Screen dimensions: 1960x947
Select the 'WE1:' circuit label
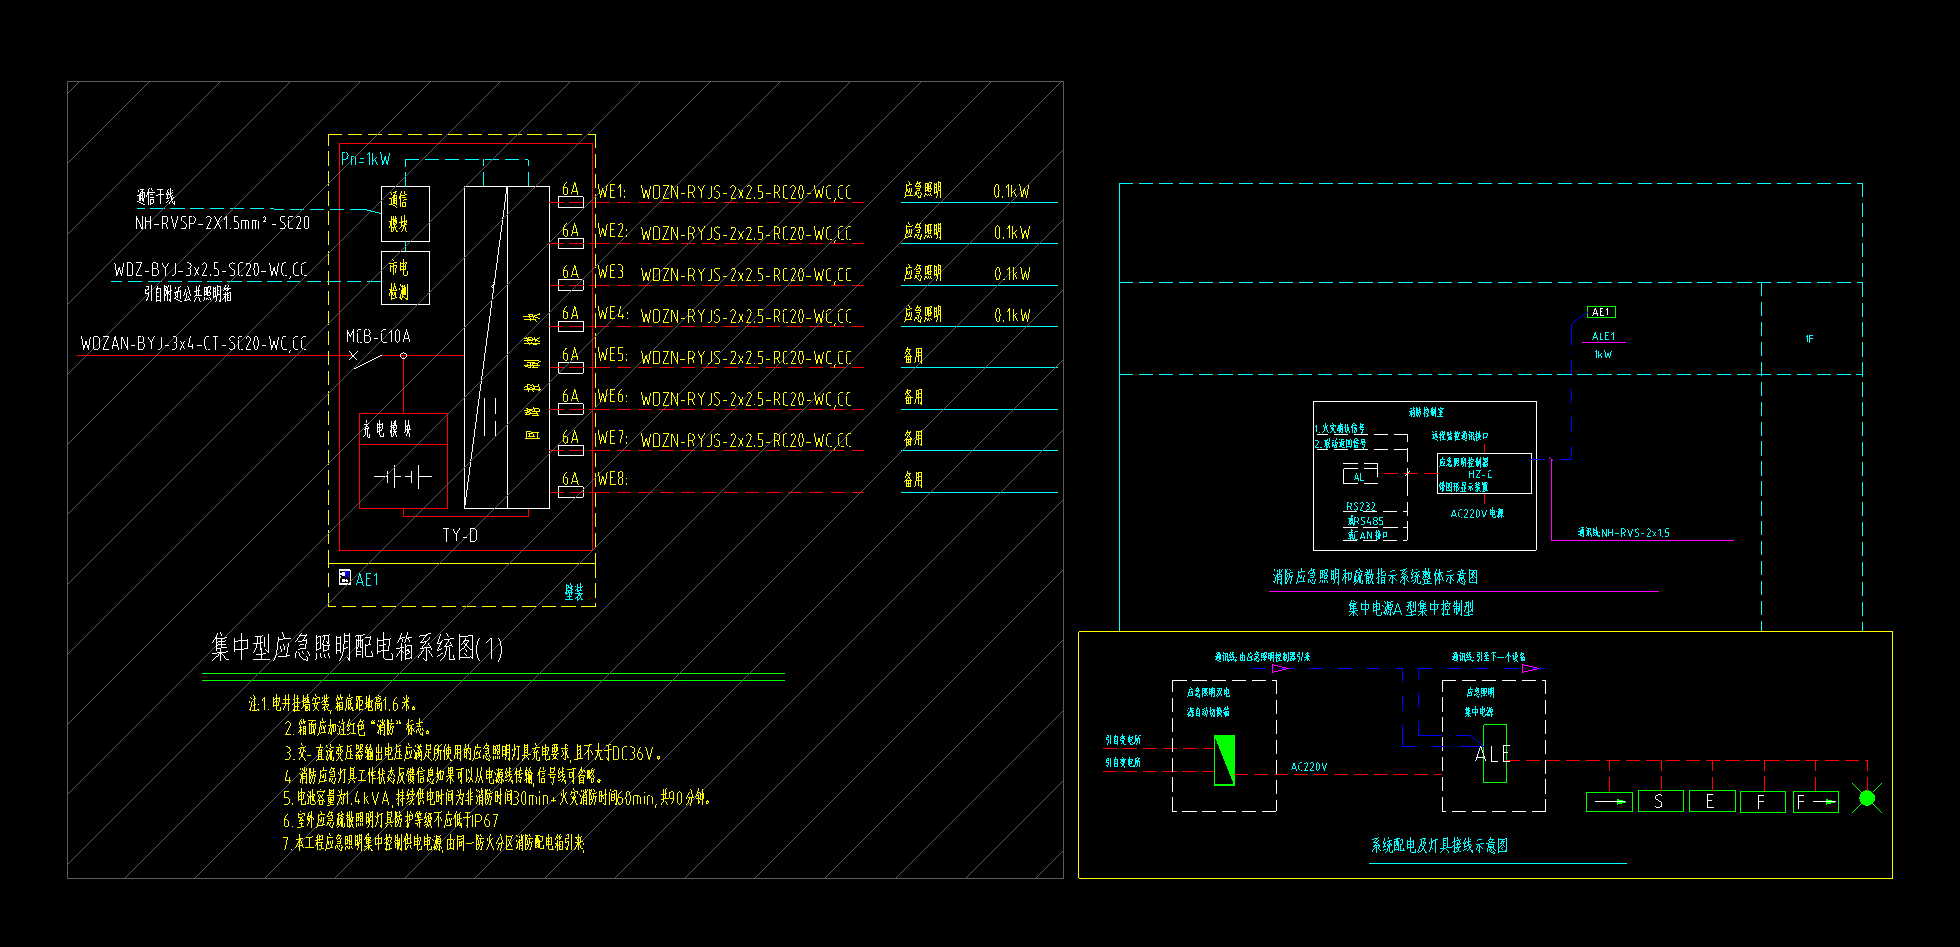tap(612, 191)
